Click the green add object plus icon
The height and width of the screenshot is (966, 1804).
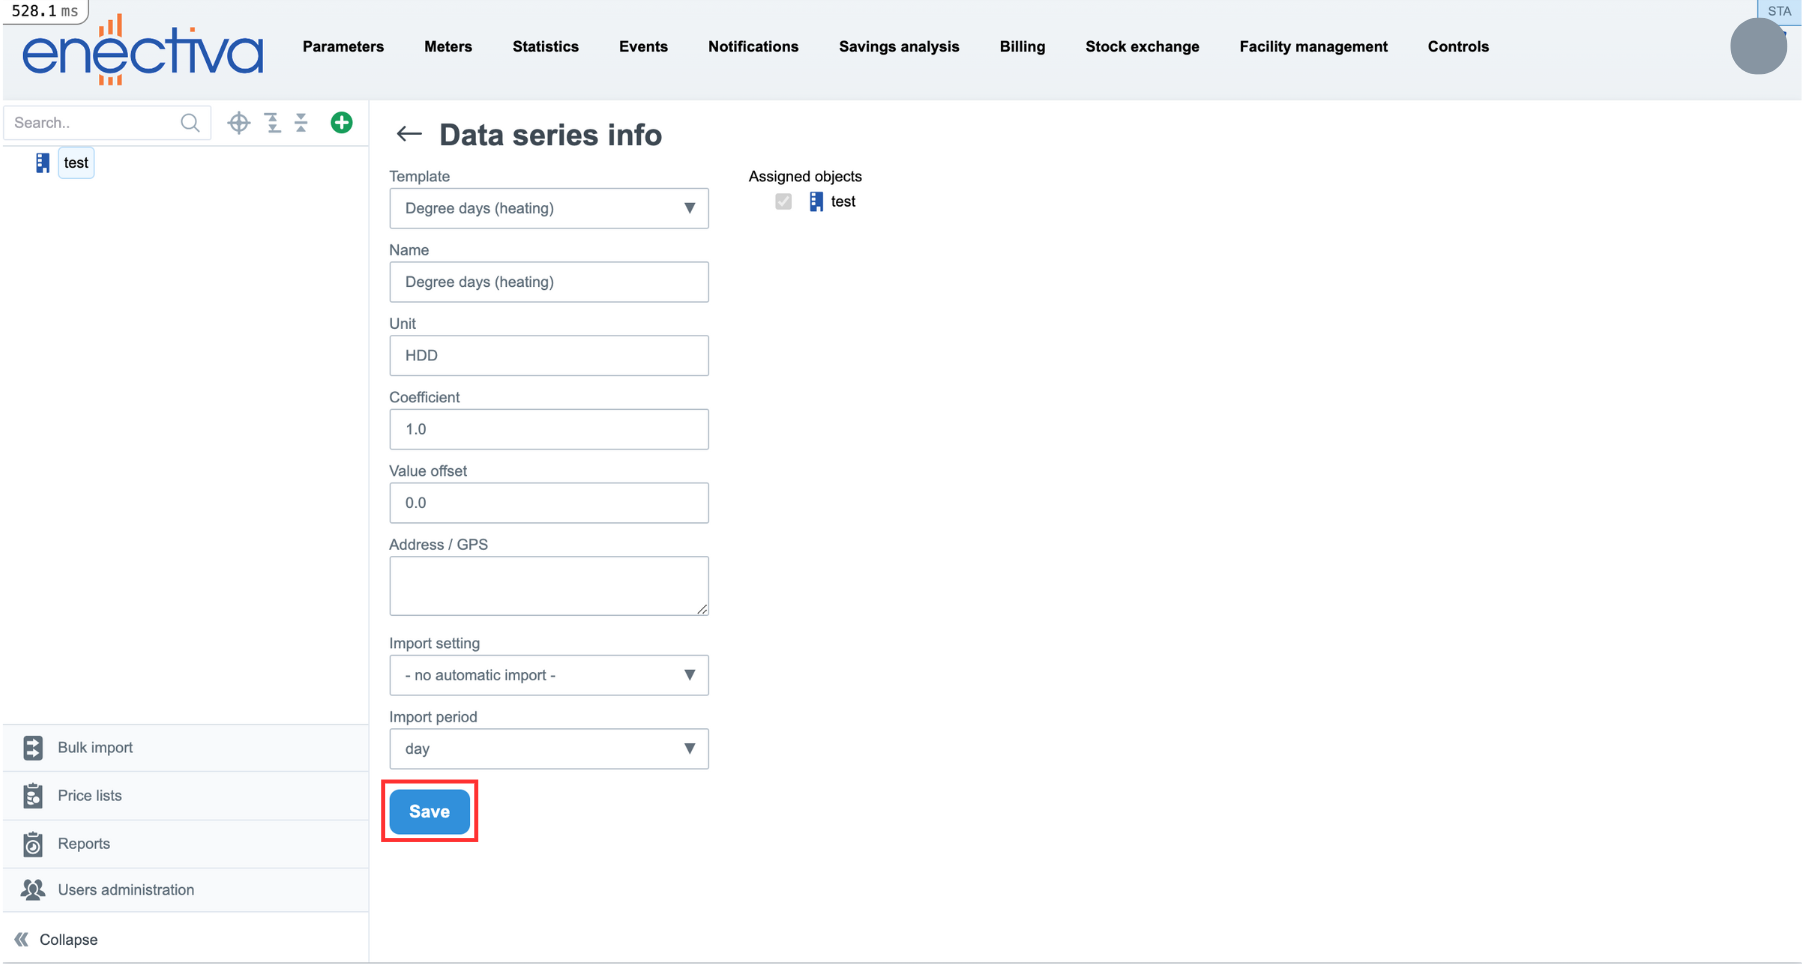tap(341, 123)
